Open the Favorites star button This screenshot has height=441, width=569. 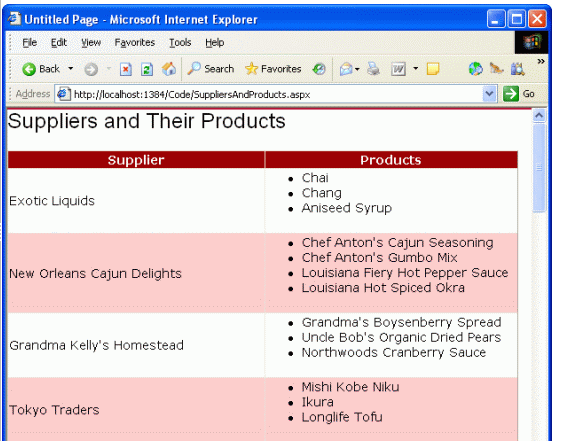click(x=273, y=69)
